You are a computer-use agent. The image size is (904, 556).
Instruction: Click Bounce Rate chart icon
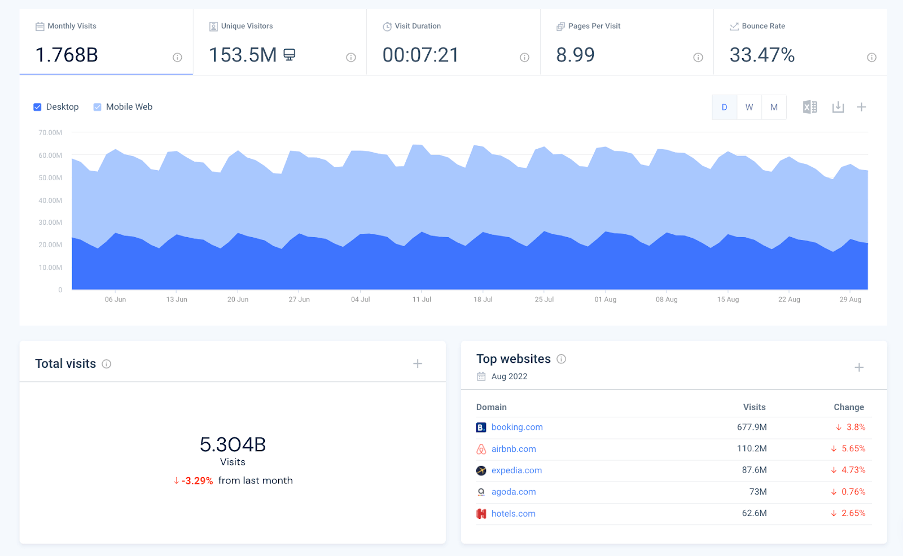point(734,26)
